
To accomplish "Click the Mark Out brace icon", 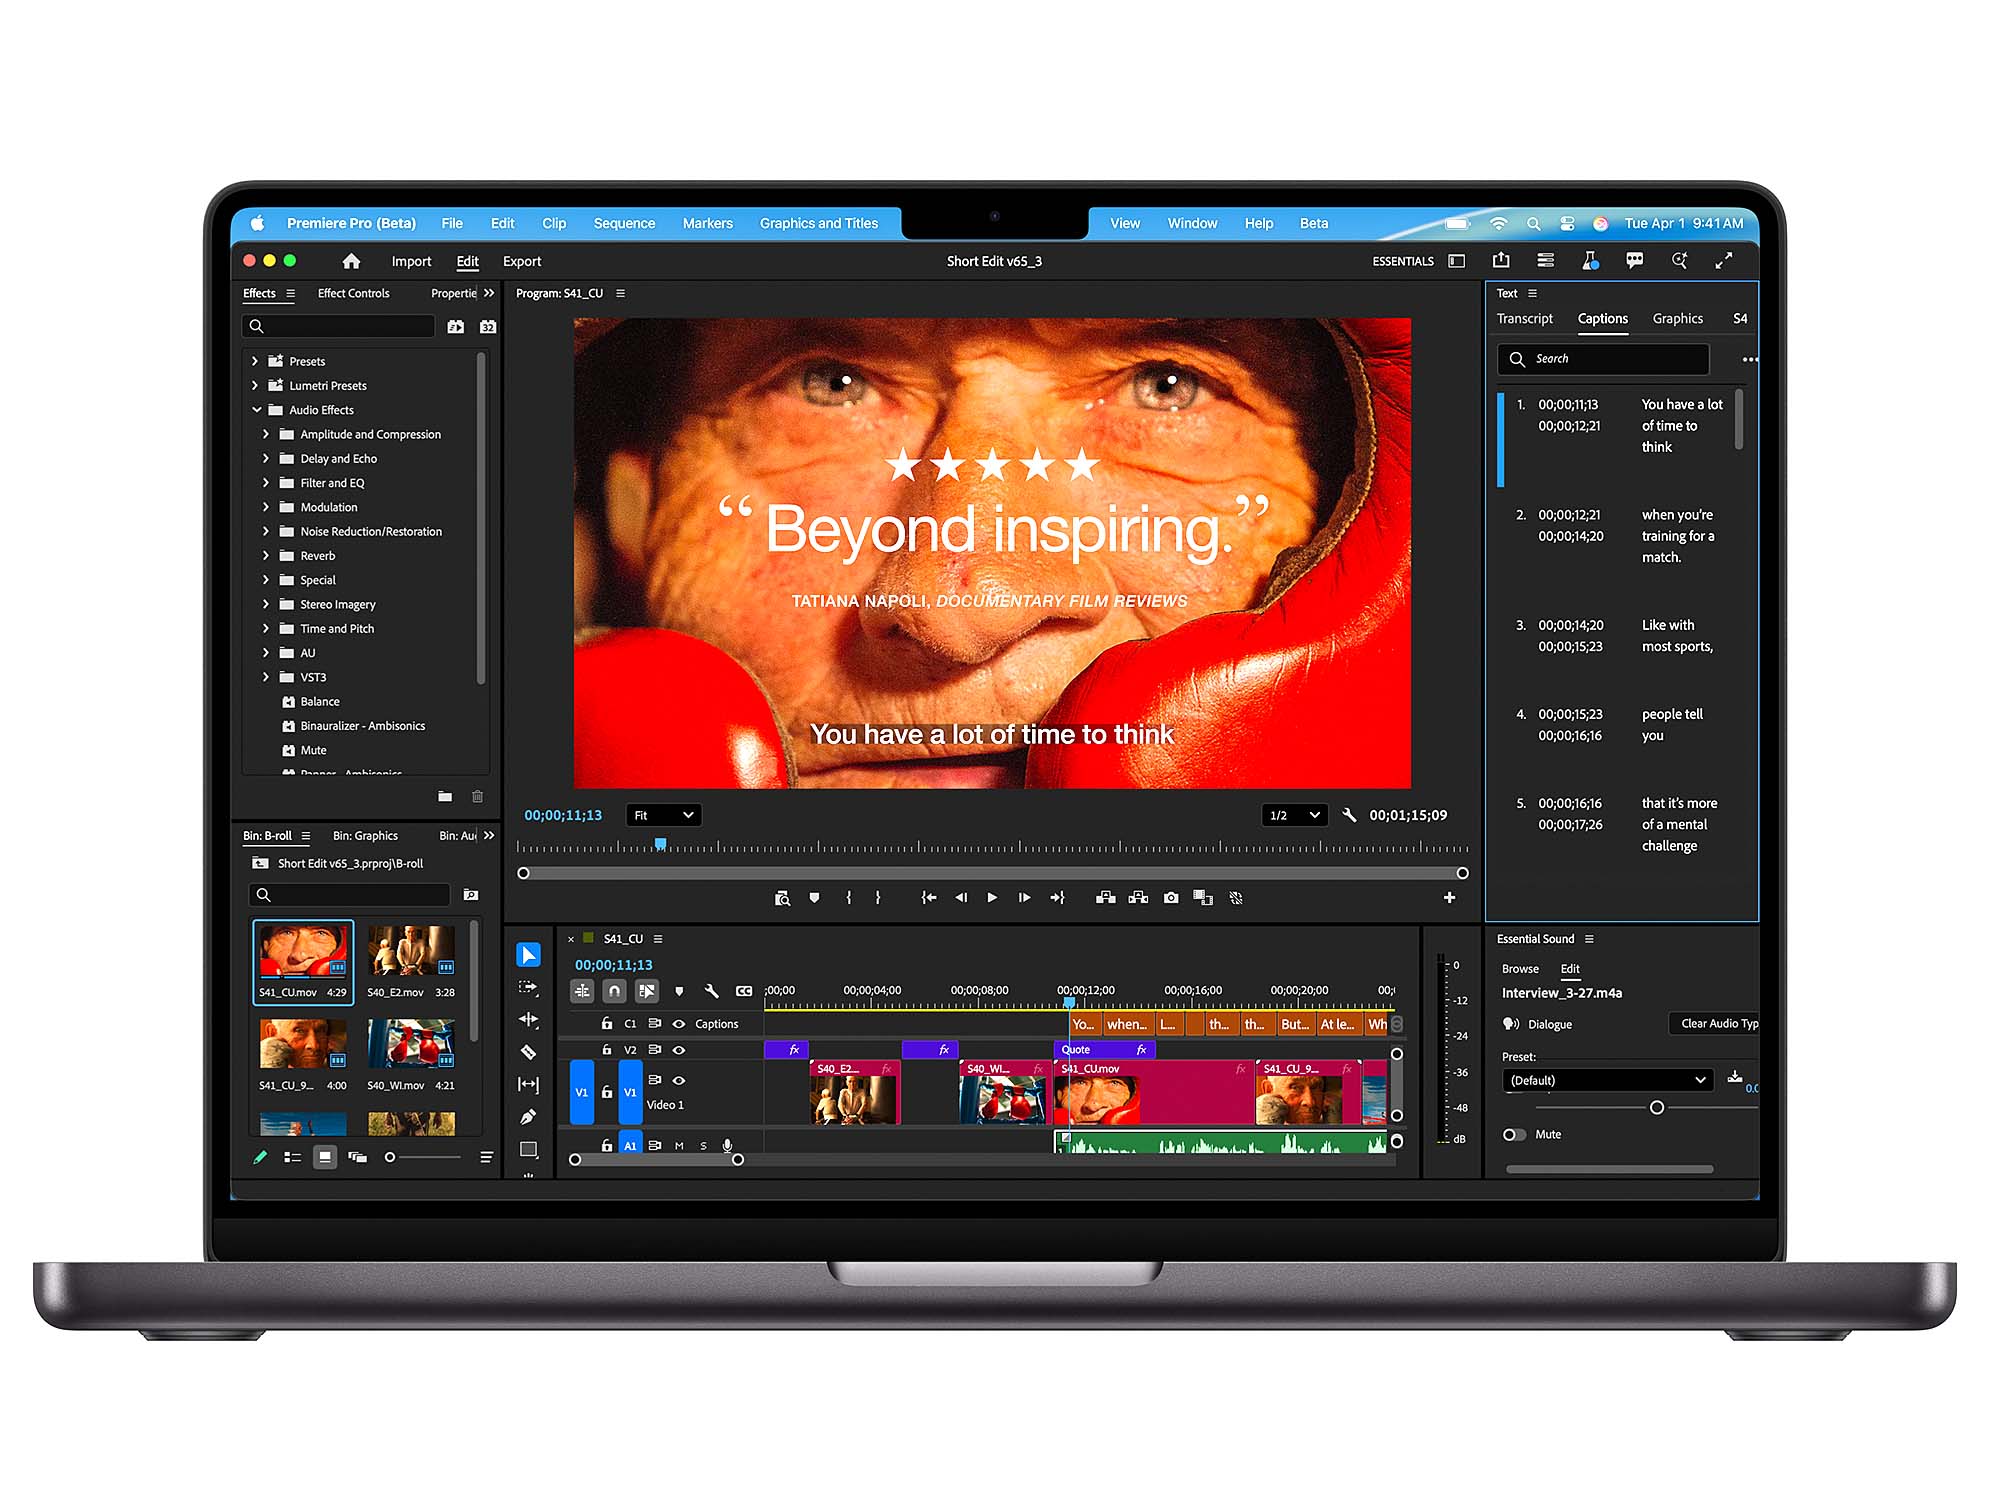I will coord(878,898).
